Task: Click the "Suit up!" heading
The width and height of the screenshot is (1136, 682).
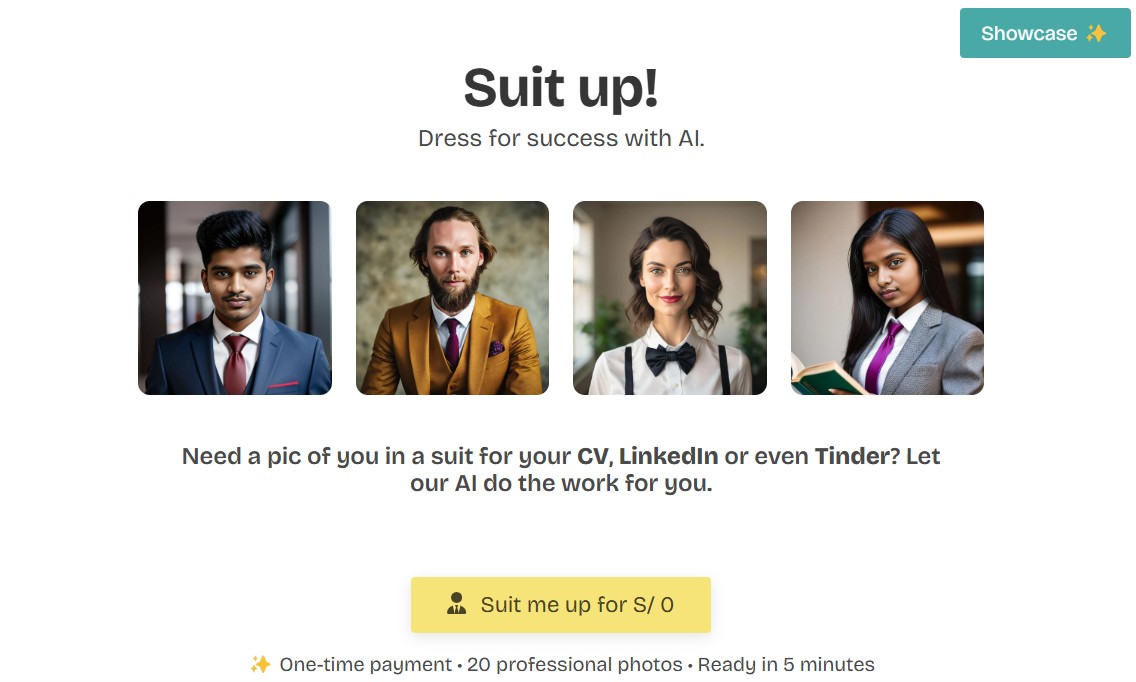Action: pos(561,87)
